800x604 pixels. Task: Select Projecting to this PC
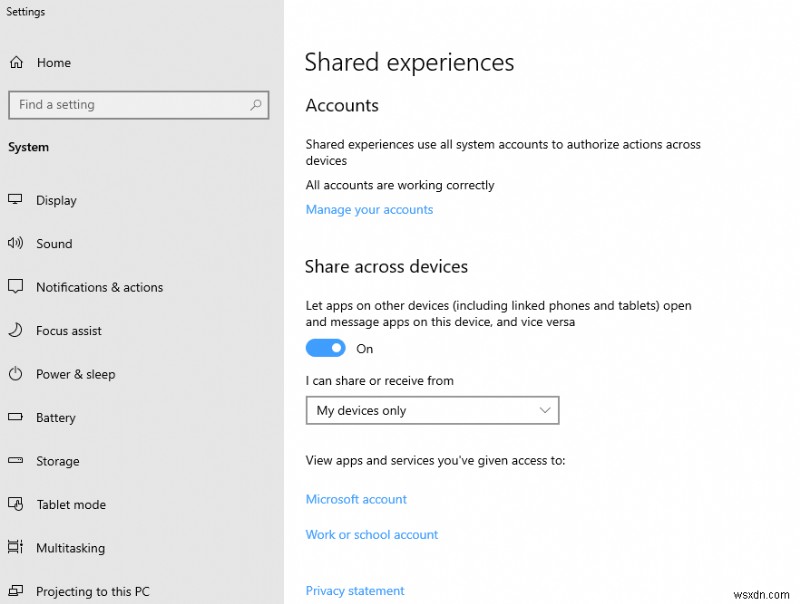click(x=92, y=591)
